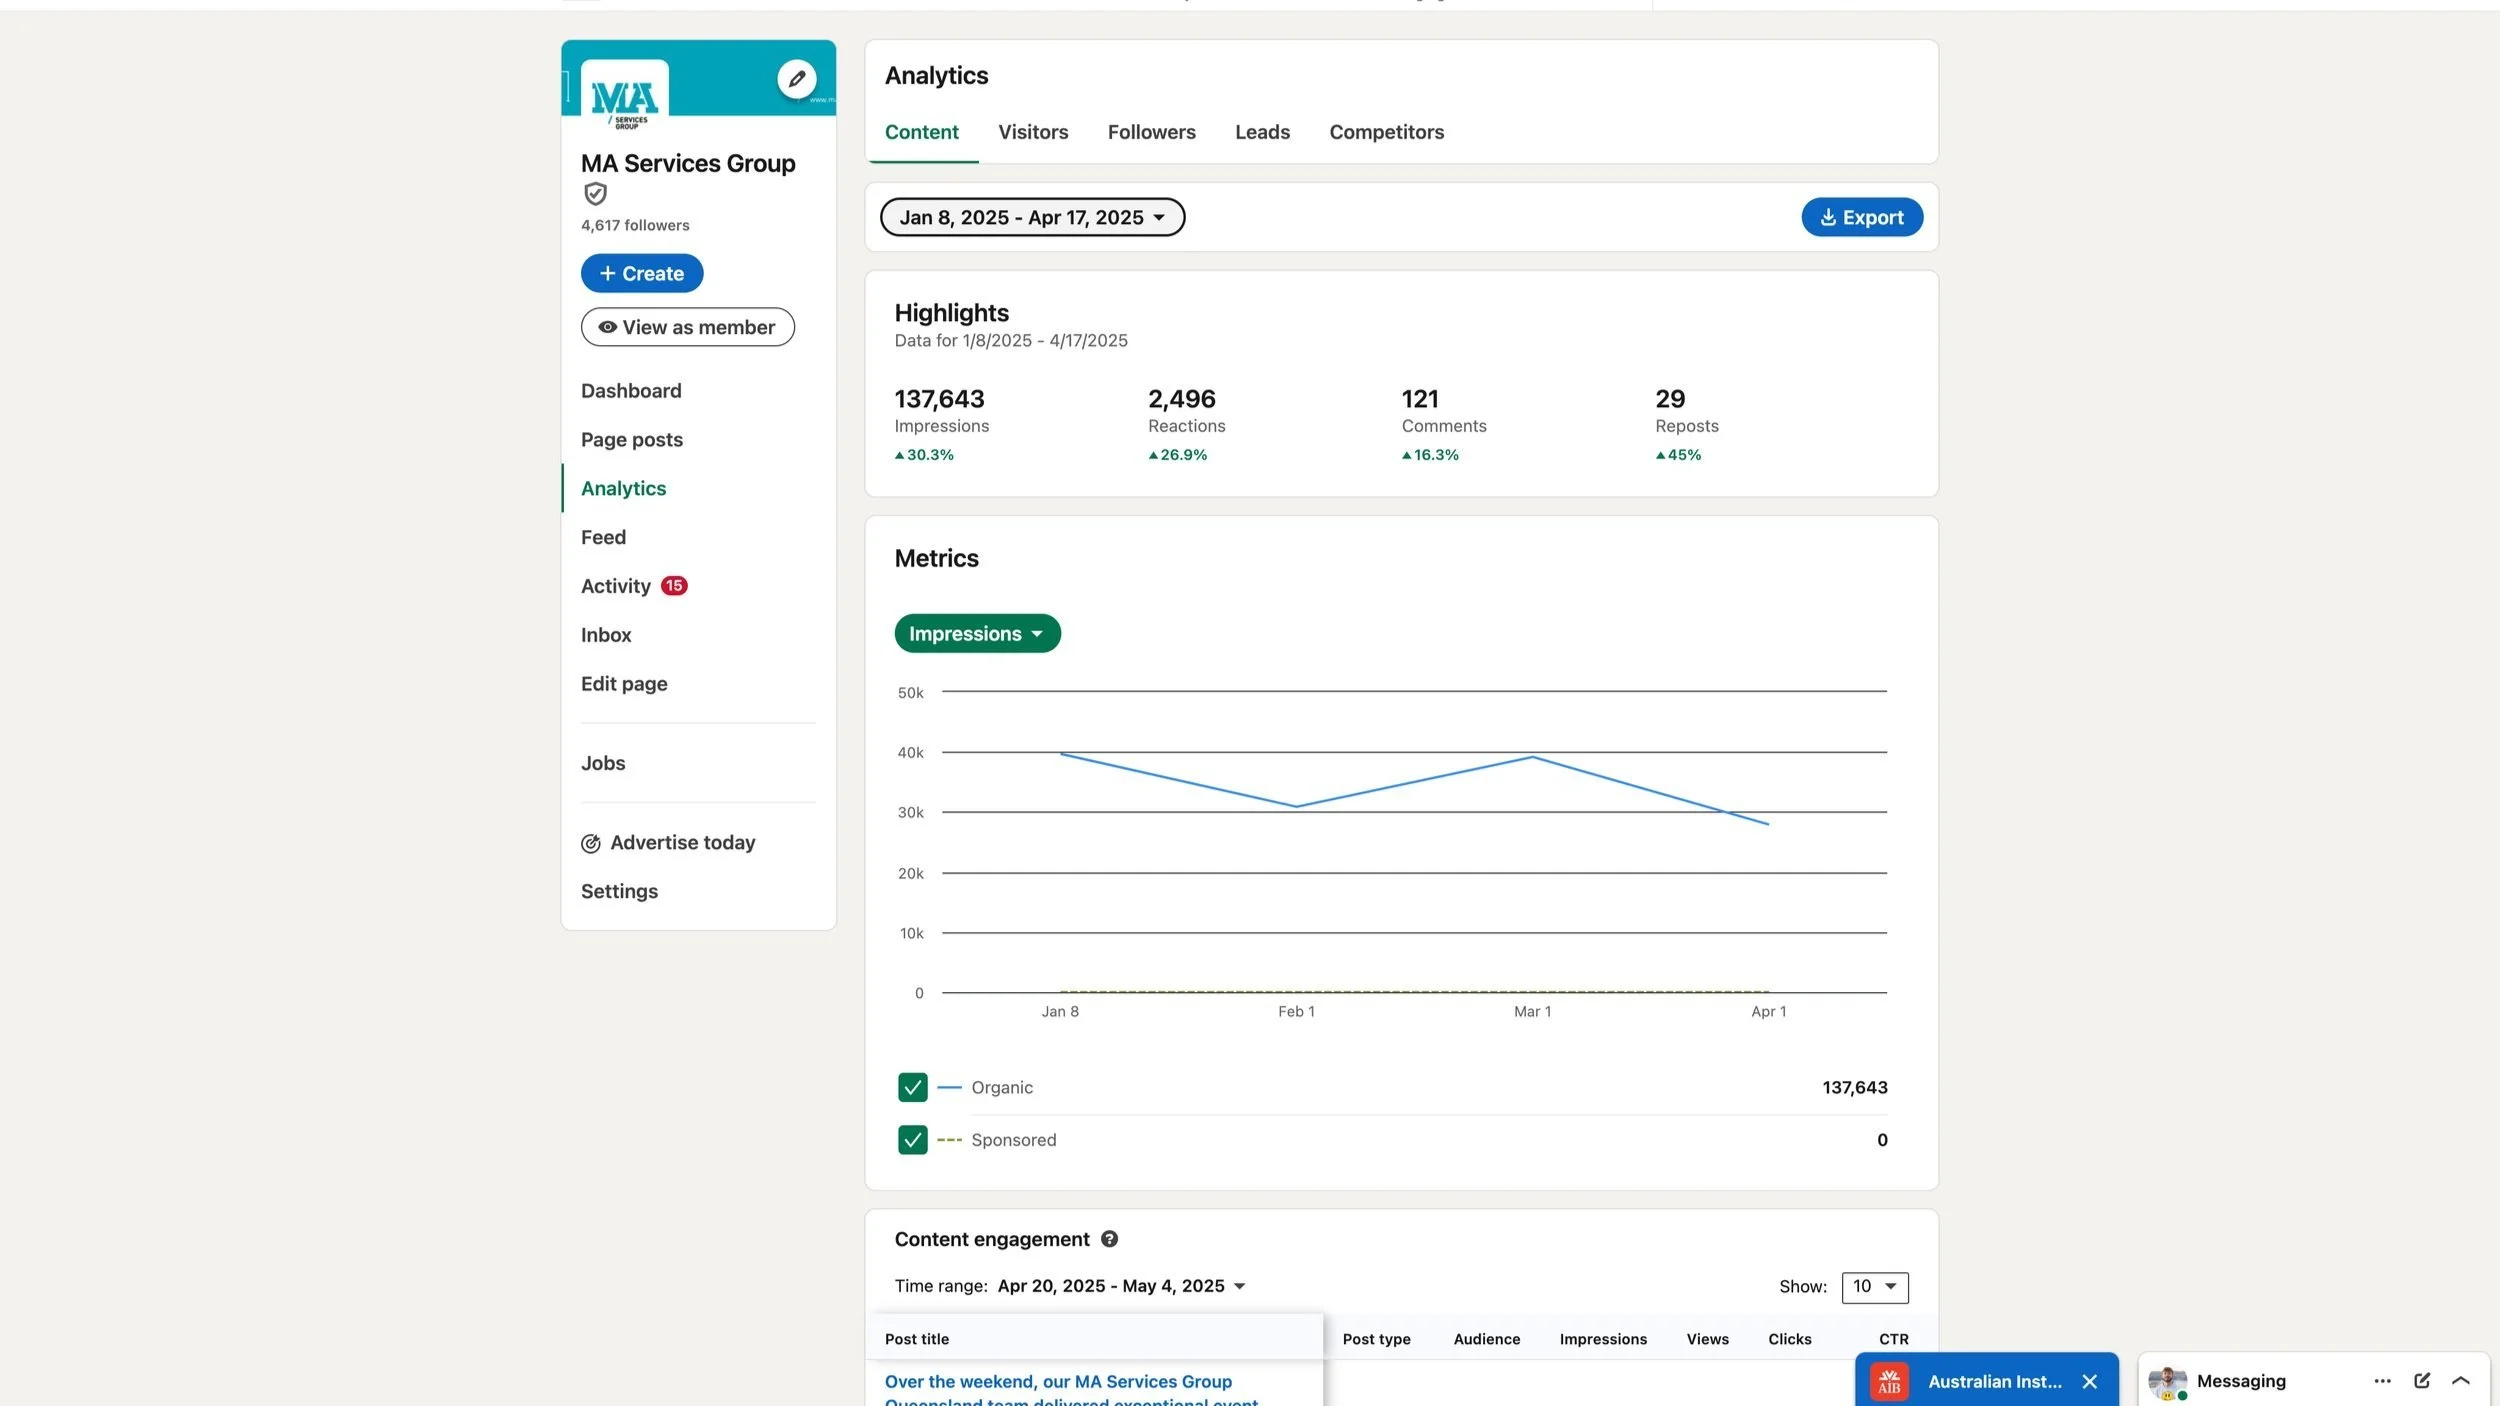Screen dimensions: 2500x1406
Task: Open the Activity sidebar item
Action: tap(616, 586)
